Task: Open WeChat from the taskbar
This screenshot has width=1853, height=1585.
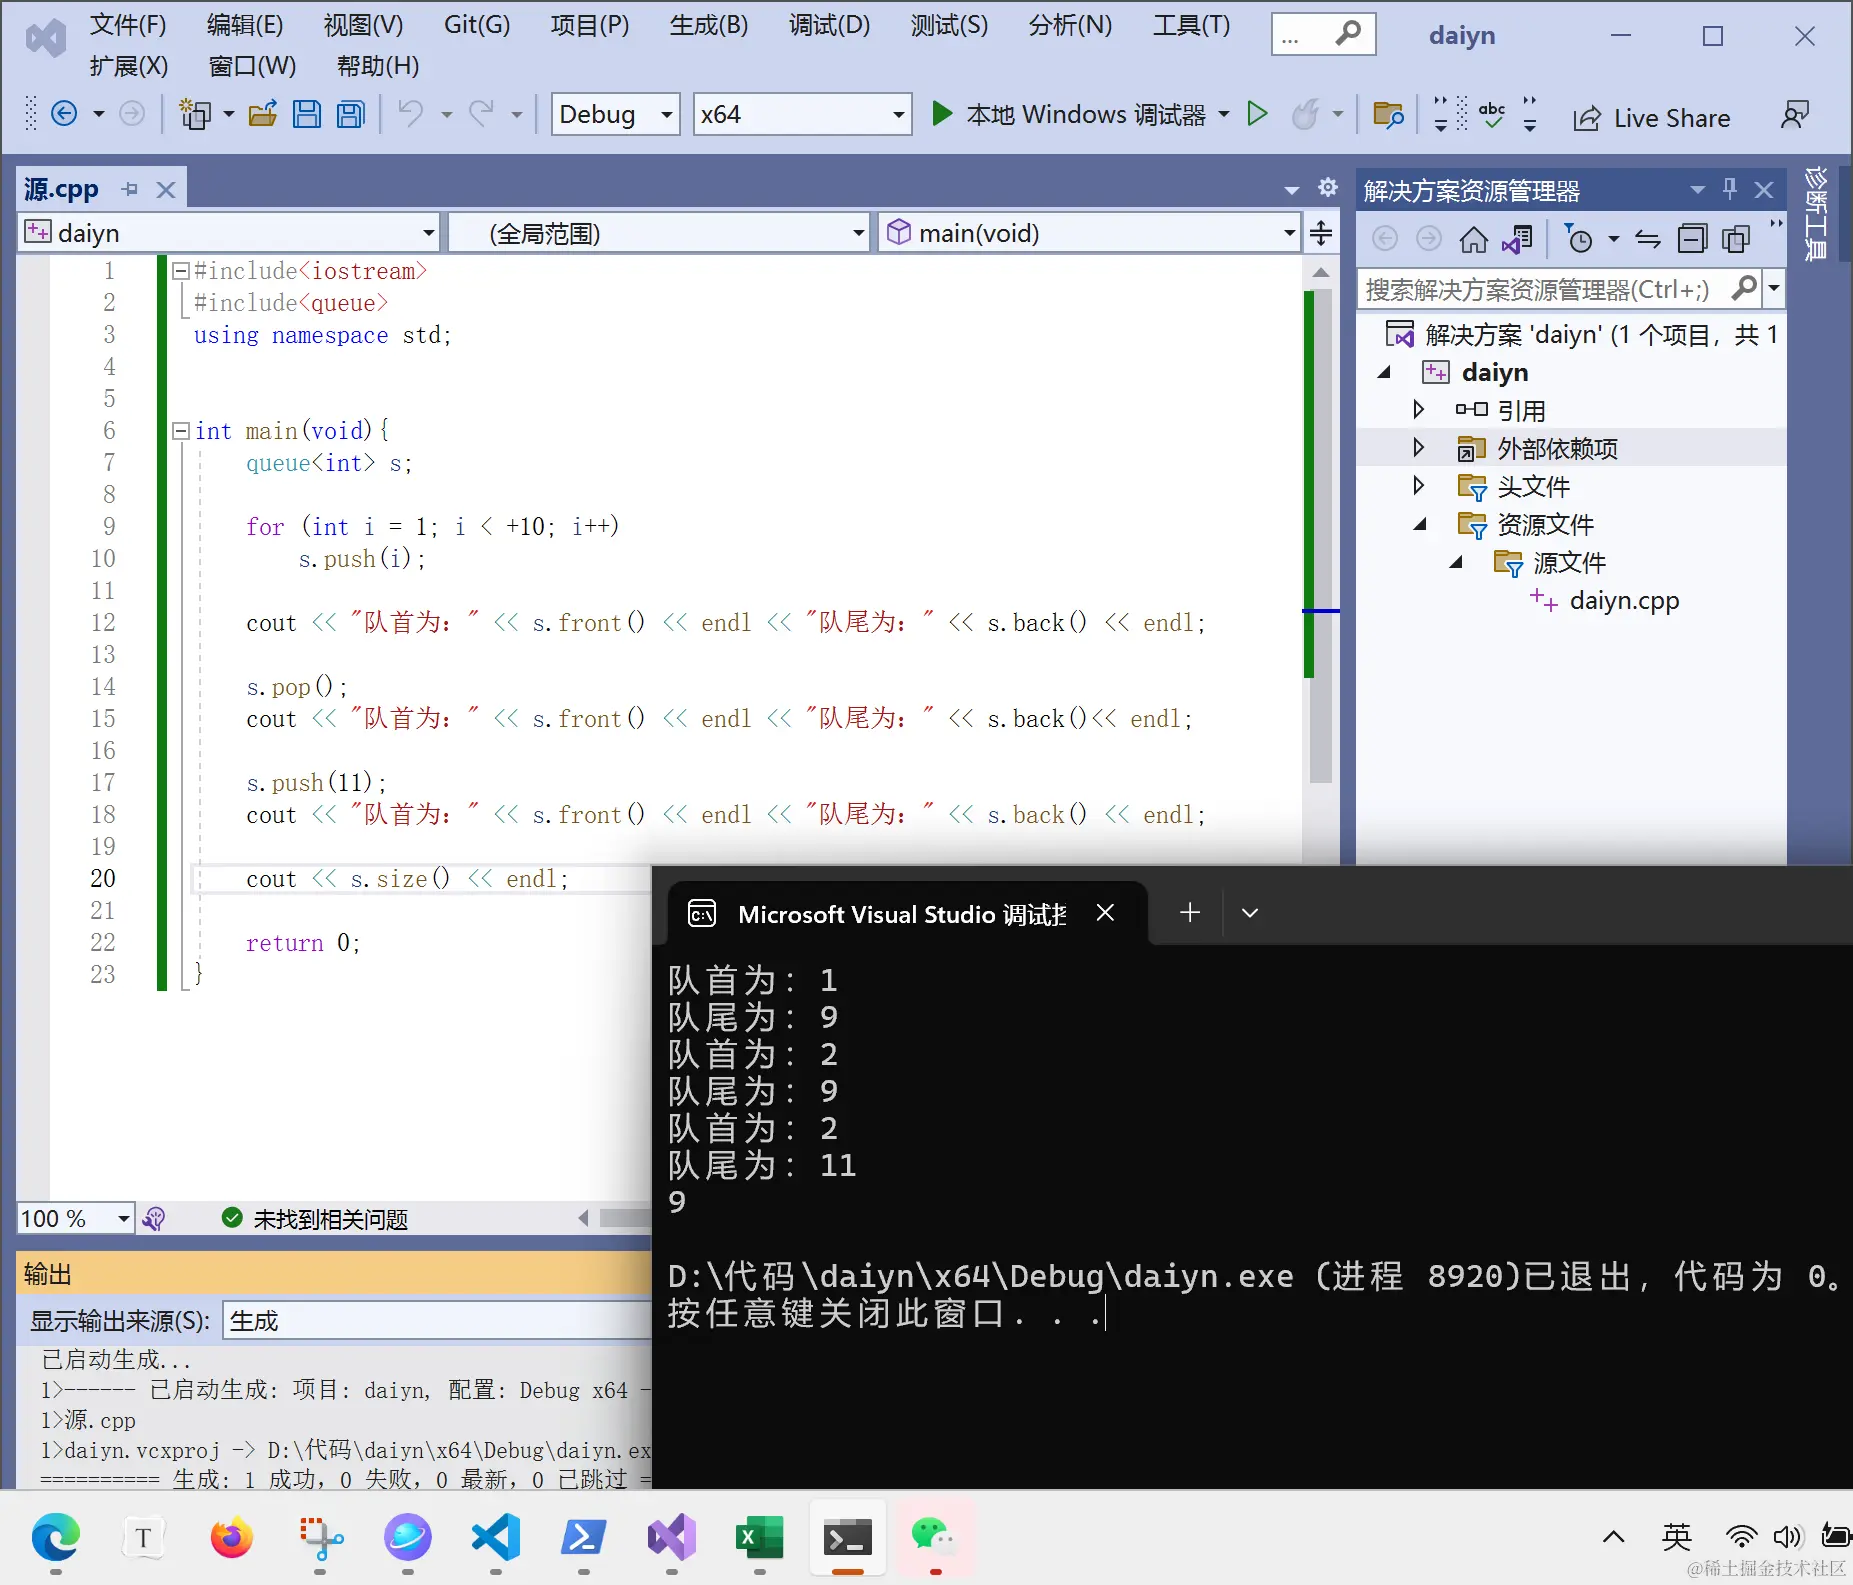Action: pos(934,1536)
